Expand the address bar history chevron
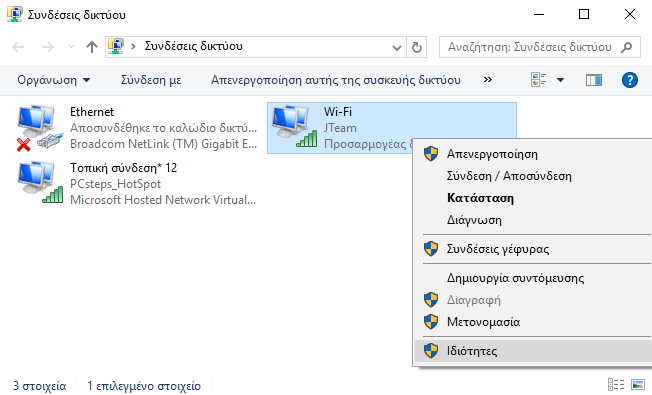Screen dimensions: 652x395 pyautogui.click(x=397, y=47)
